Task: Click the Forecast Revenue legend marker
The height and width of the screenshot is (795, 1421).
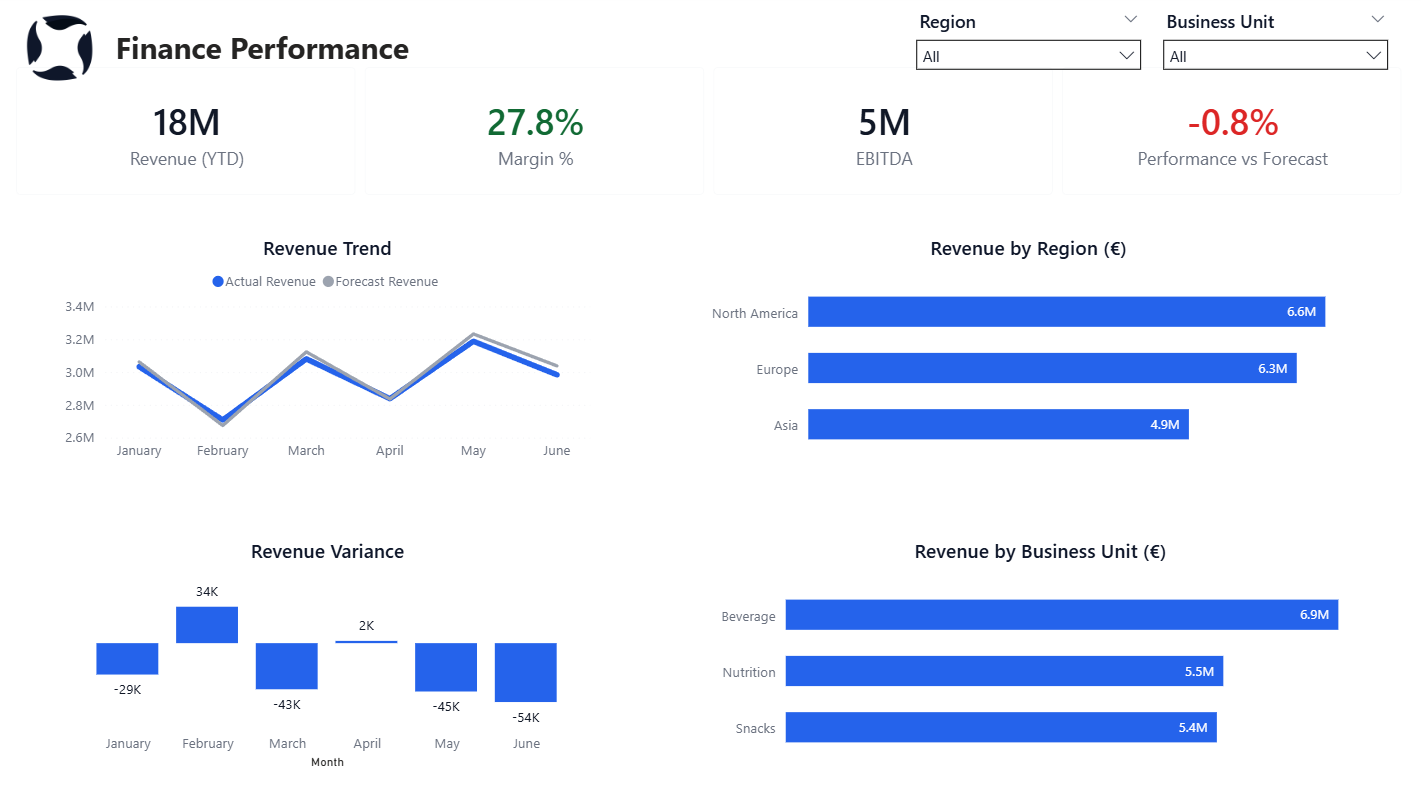Action: click(328, 282)
